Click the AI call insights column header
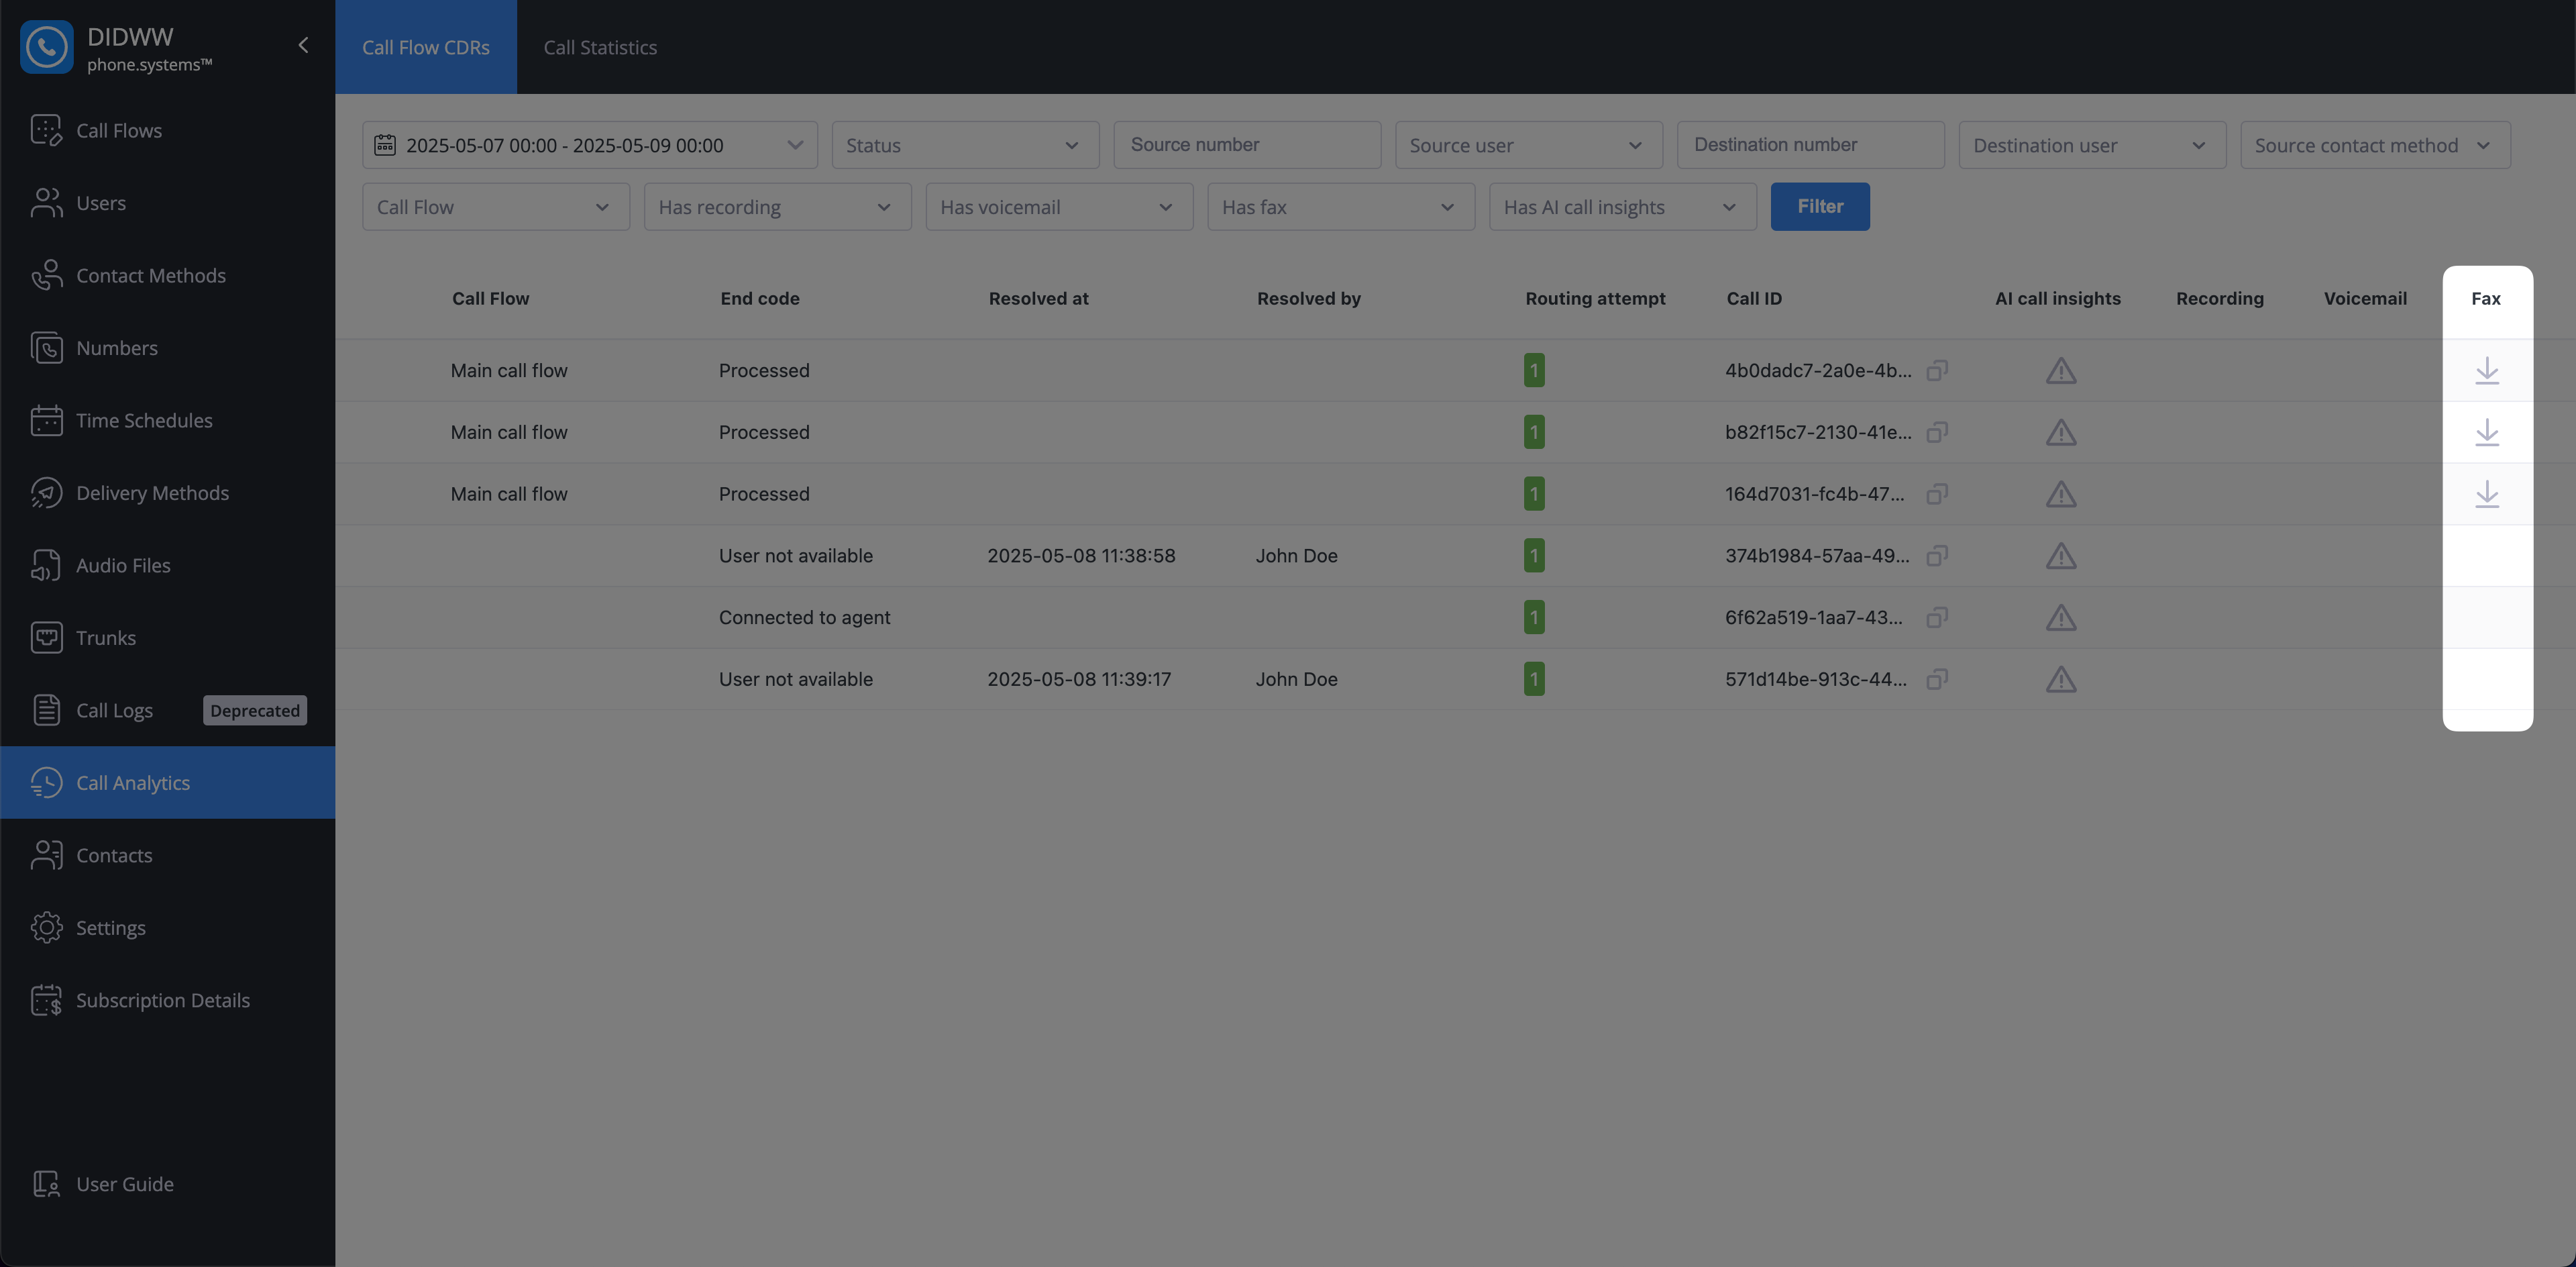The width and height of the screenshot is (2576, 1267). (x=2057, y=299)
